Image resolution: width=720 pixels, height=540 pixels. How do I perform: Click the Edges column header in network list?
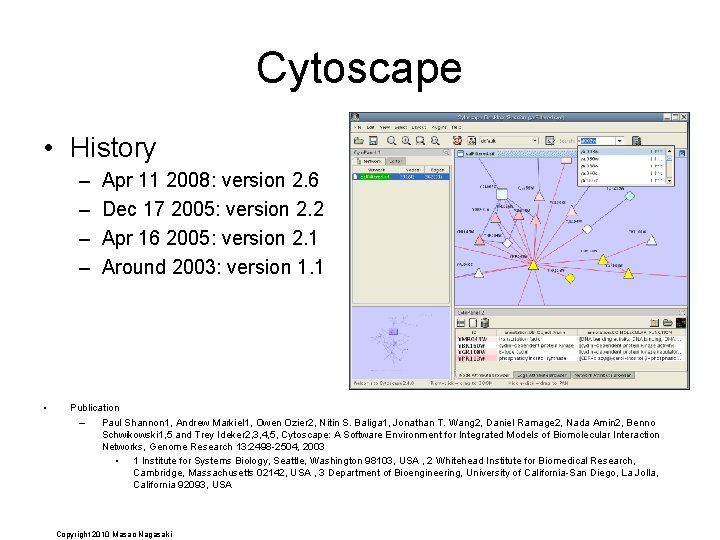[437, 169]
